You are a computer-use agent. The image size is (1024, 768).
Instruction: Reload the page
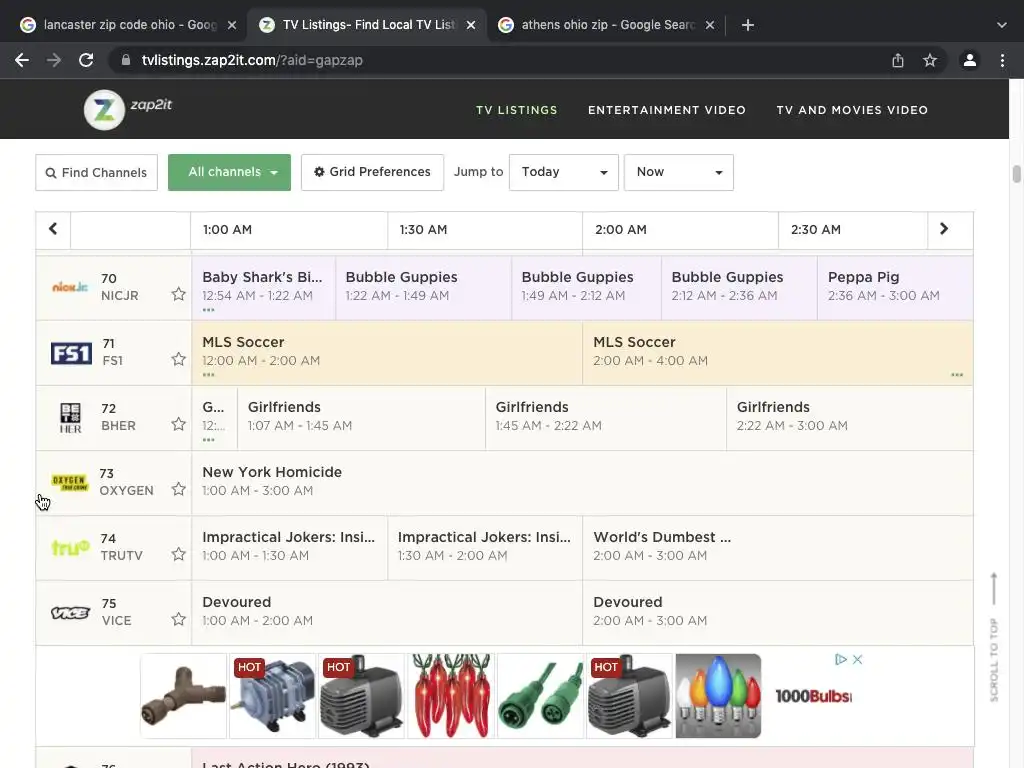86,60
